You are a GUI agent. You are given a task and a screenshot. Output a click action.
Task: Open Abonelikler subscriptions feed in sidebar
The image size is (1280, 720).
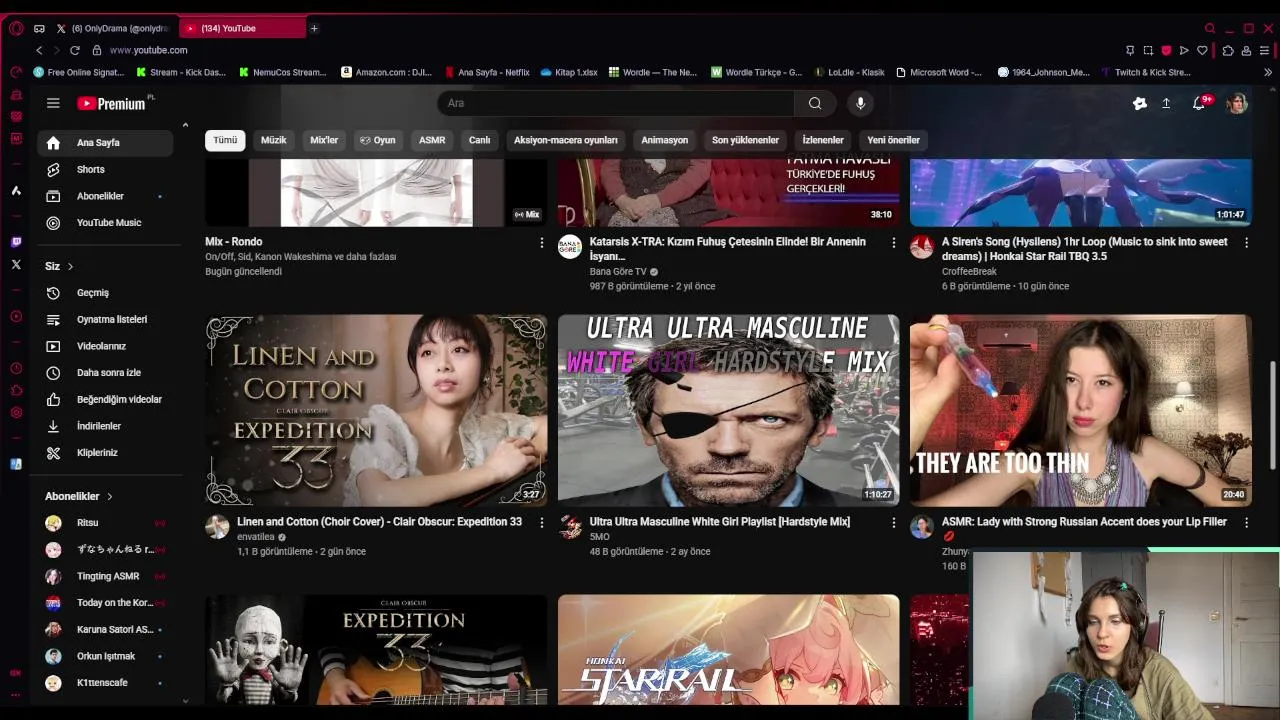click(x=105, y=196)
